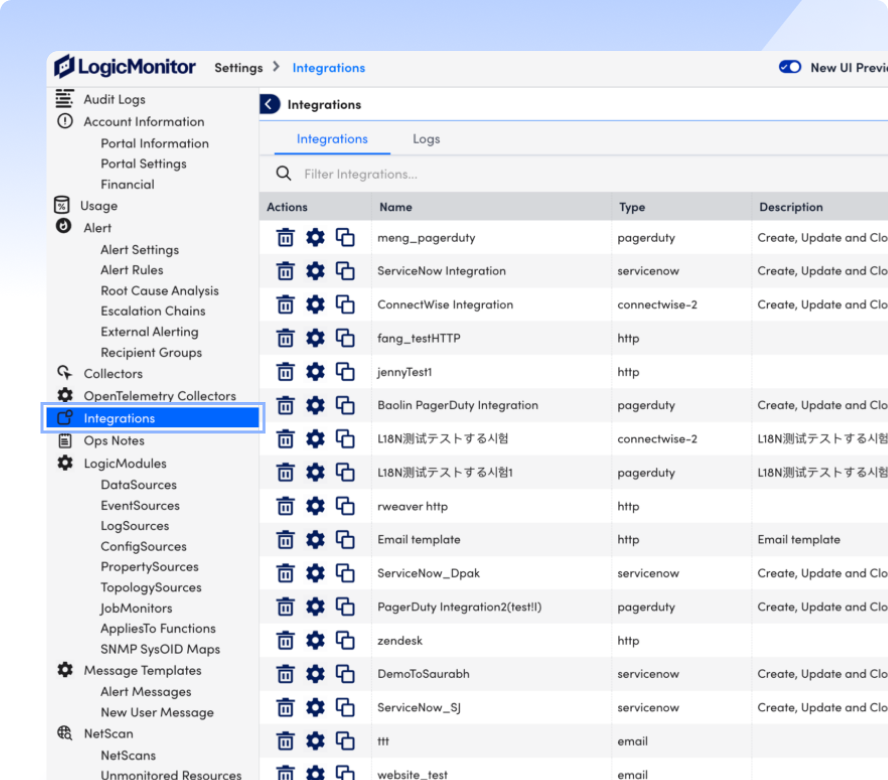Delete the rweaver http integration
The image size is (888, 780).
[x=285, y=506]
